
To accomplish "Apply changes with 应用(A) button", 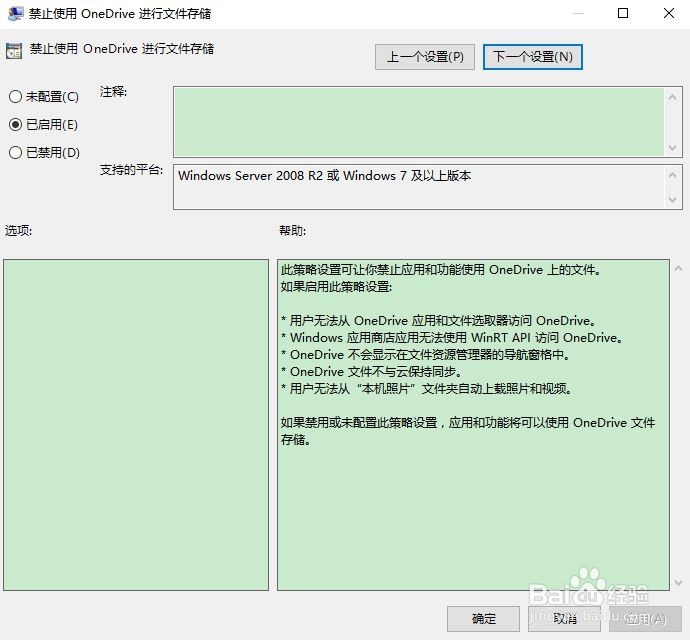I will pos(645,619).
